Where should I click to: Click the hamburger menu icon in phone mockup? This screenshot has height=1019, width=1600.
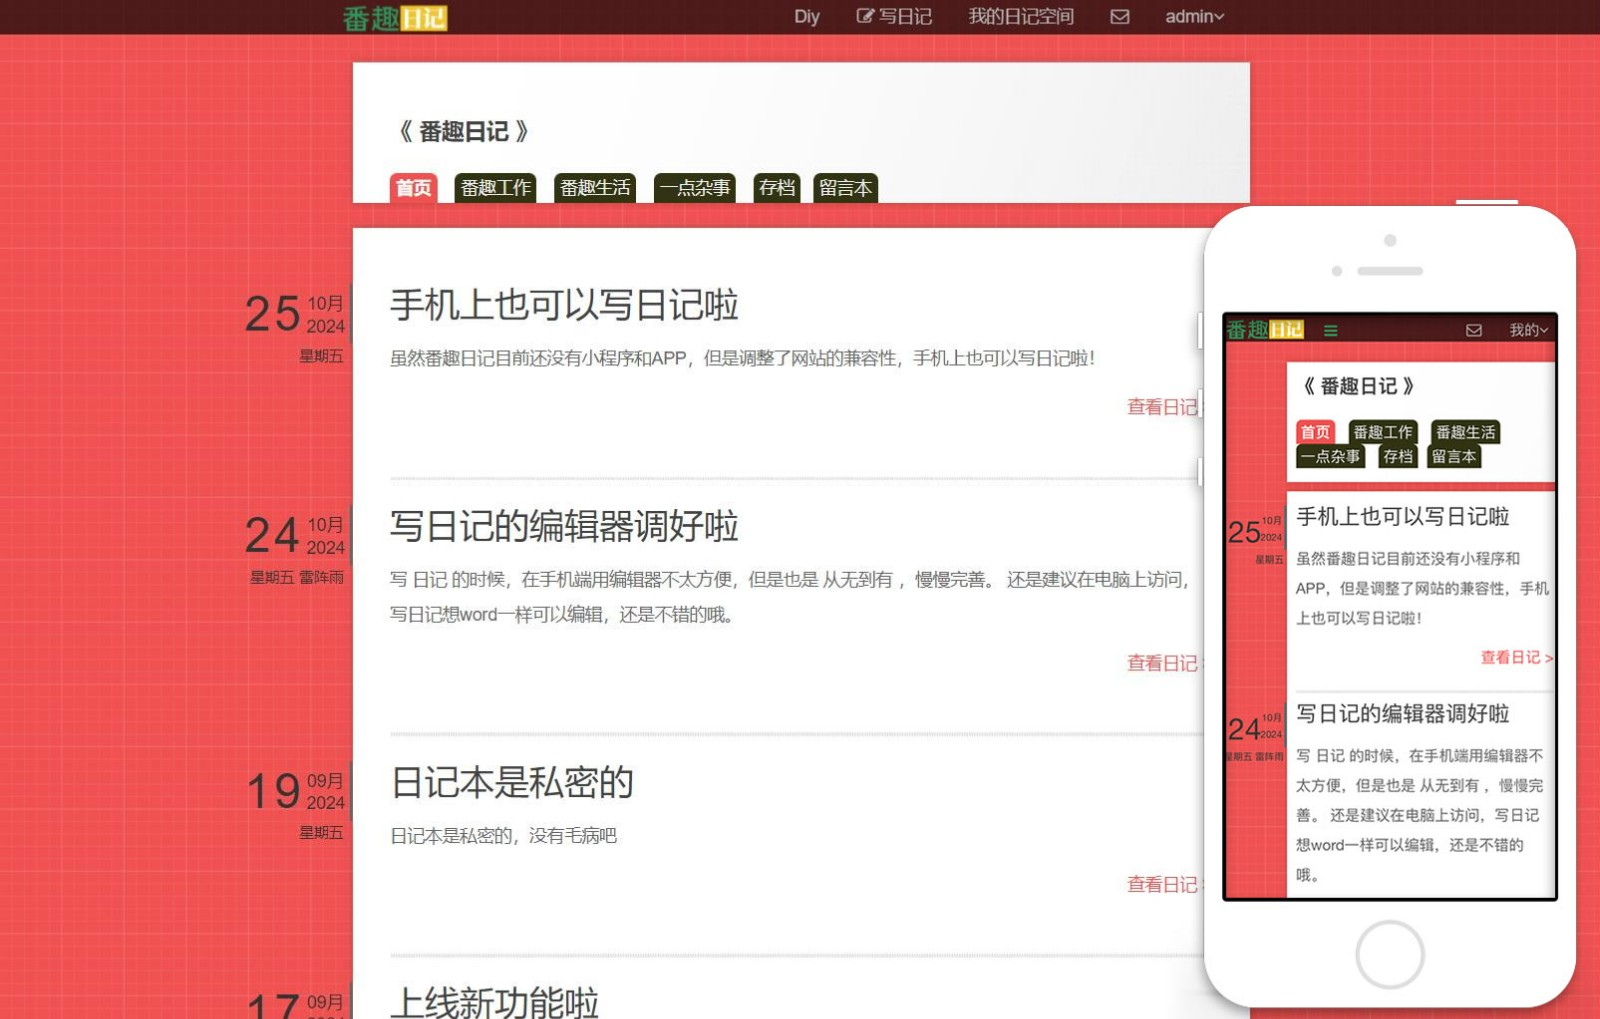point(1331,330)
